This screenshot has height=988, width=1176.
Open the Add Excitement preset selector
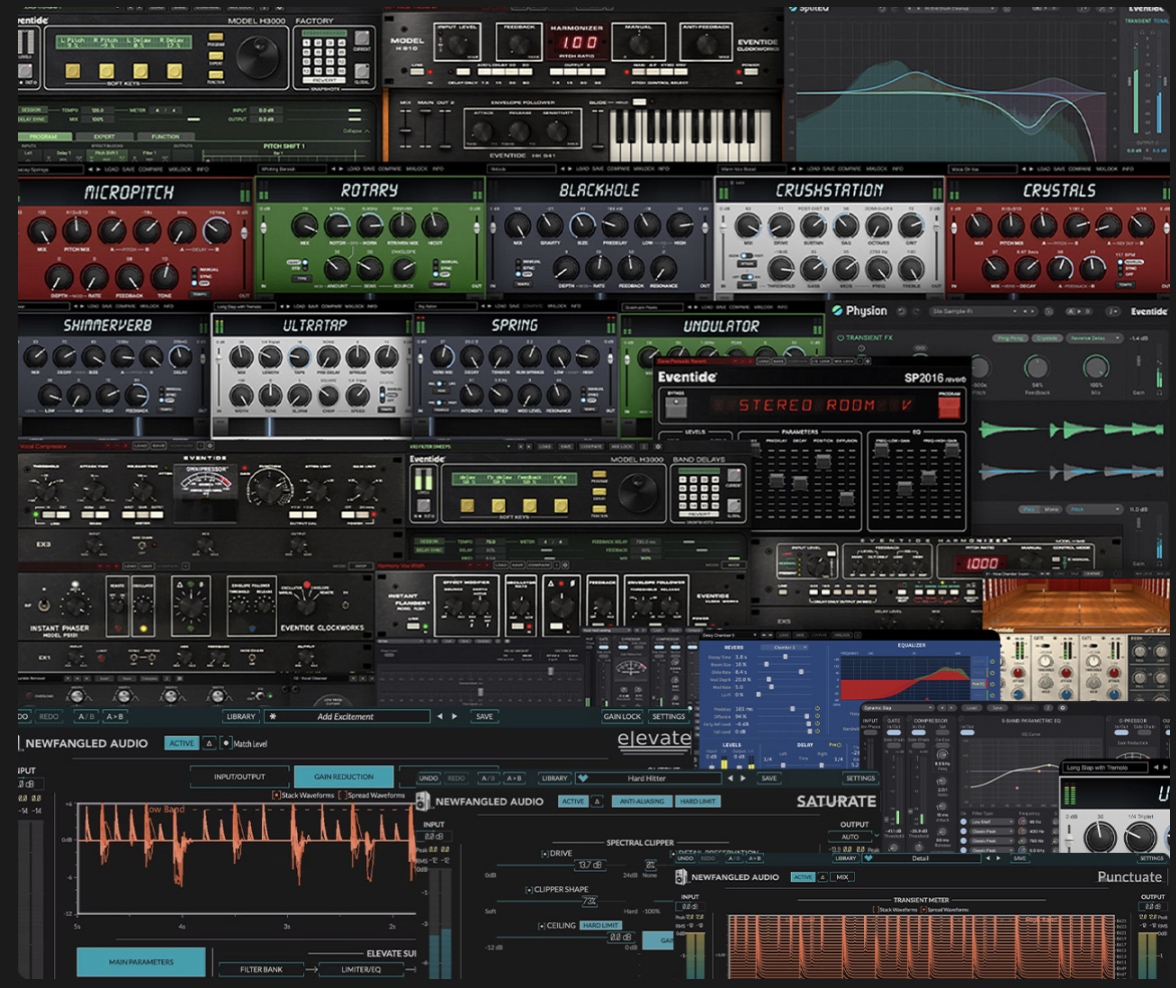[347, 716]
